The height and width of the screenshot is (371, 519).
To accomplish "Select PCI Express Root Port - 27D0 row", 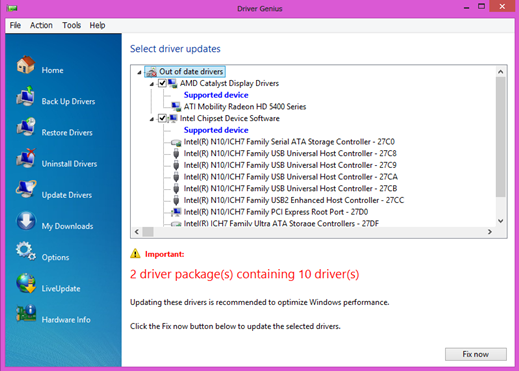I will tap(276, 212).
